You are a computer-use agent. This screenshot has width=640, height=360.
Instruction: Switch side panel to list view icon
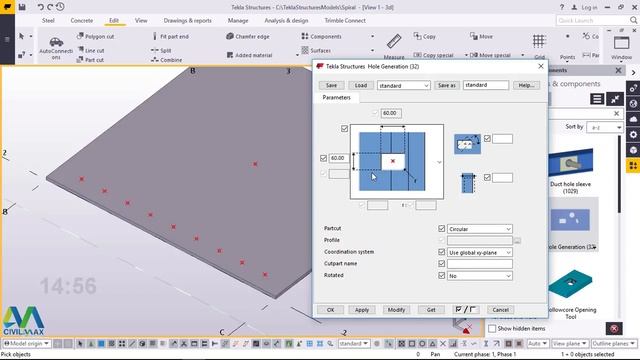(597, 99)
